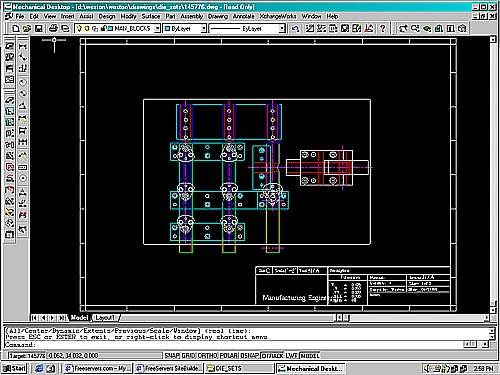500x375 pixels.
Task: Click the New drawing icon
Action: (15, 29)
